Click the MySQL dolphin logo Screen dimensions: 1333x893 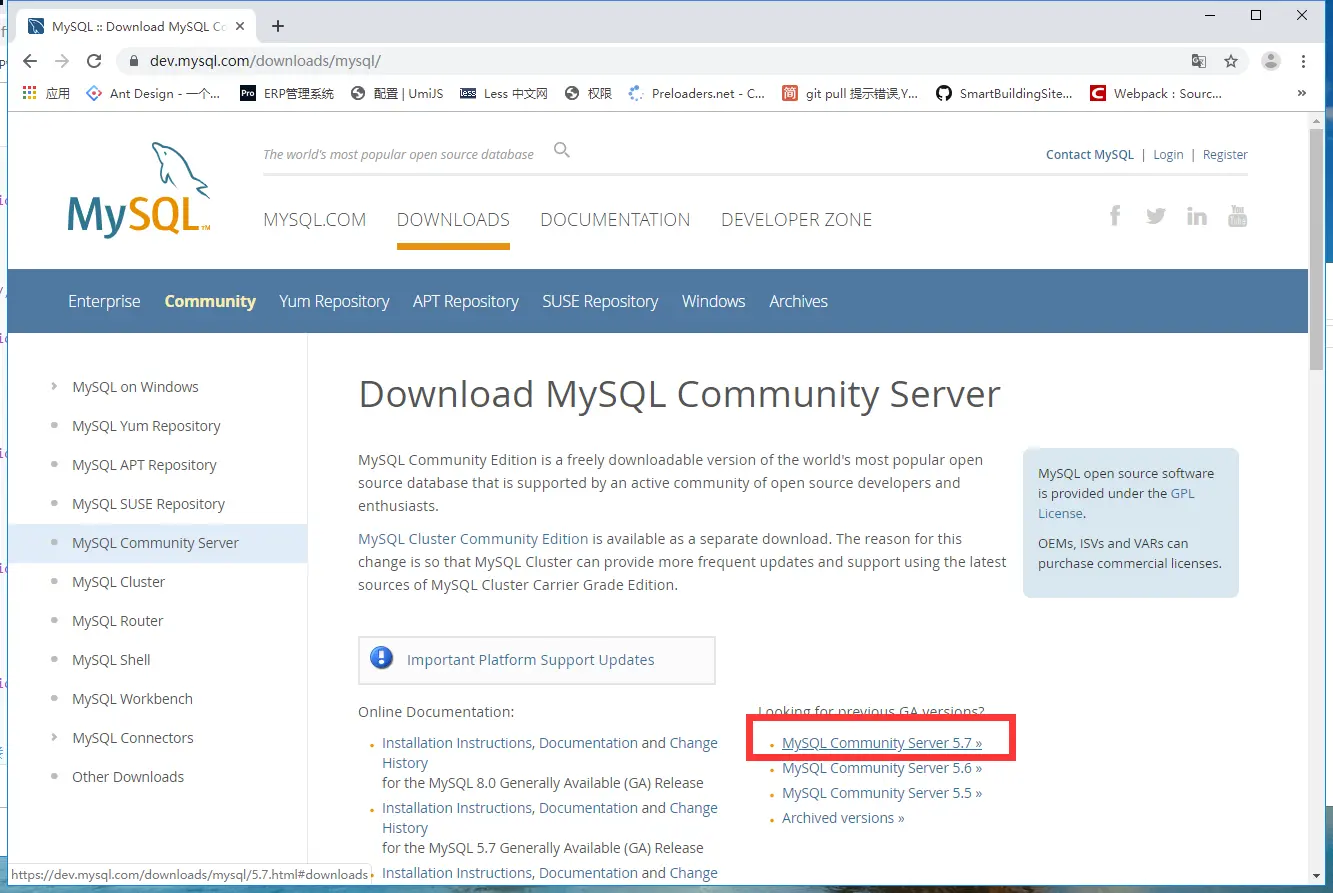point(139,190)
